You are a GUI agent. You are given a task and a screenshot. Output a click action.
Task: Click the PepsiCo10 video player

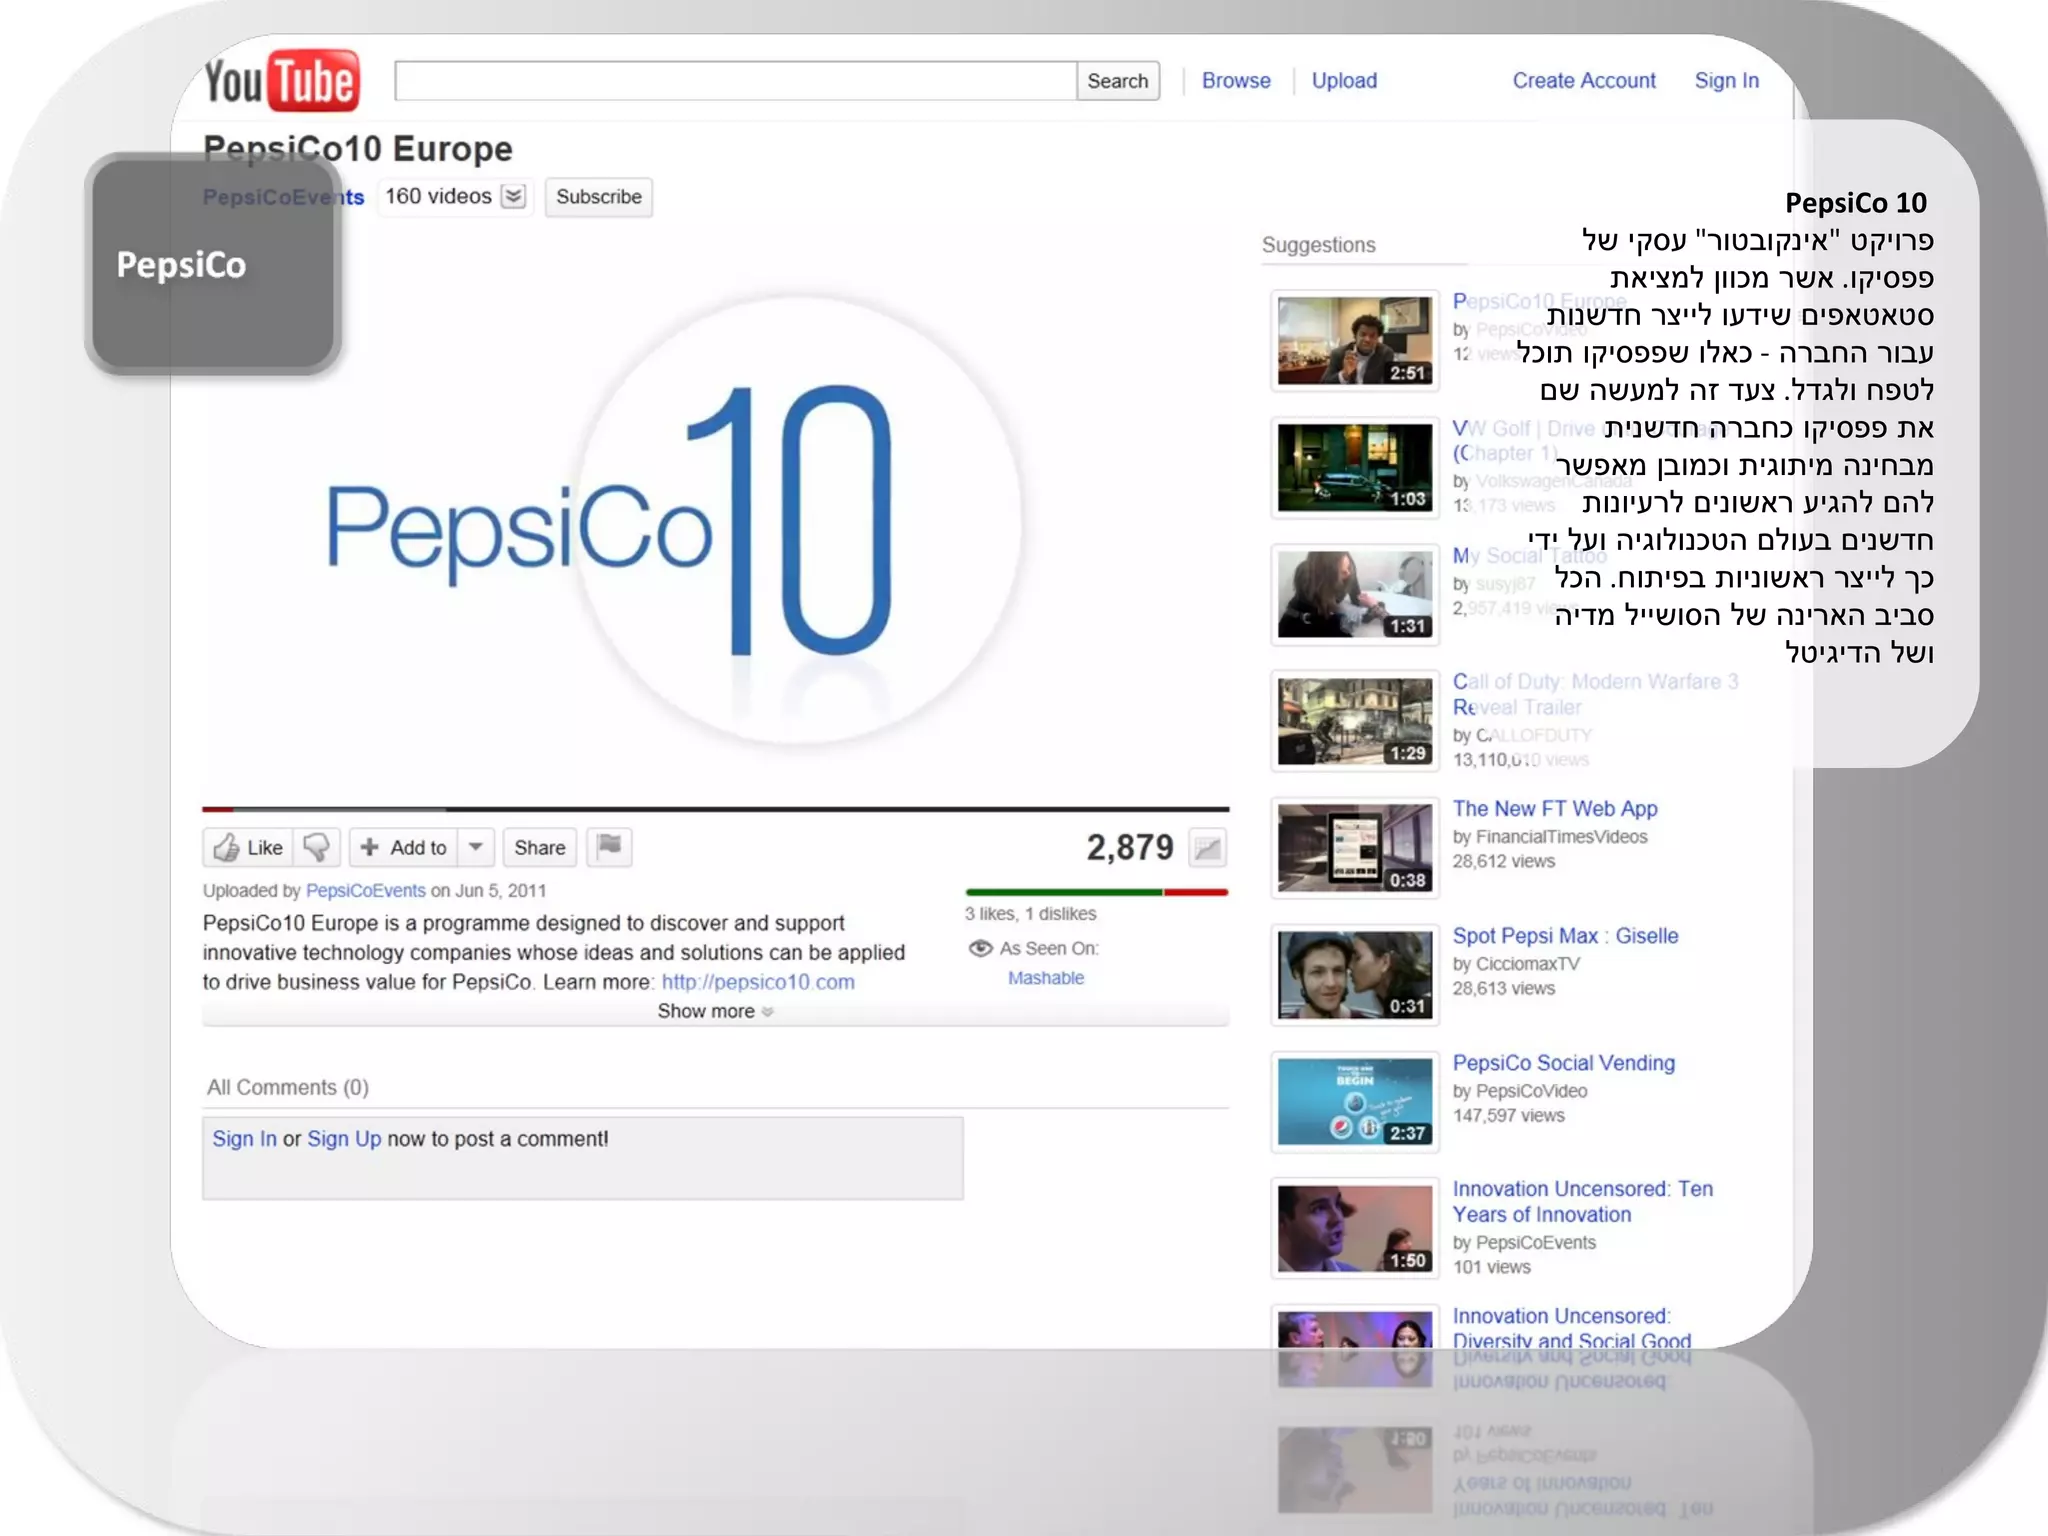(x=715, y=518)
